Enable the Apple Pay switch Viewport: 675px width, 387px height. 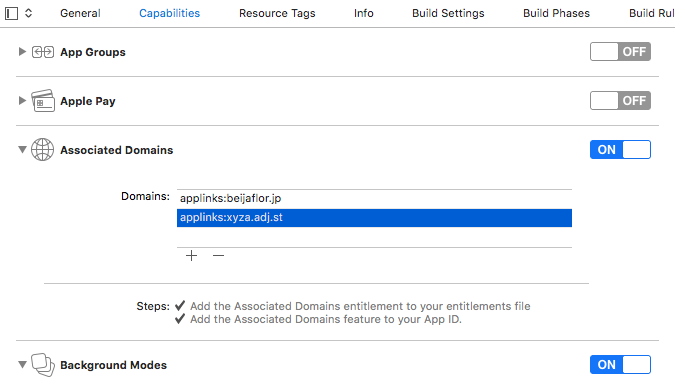coord(620,101)
